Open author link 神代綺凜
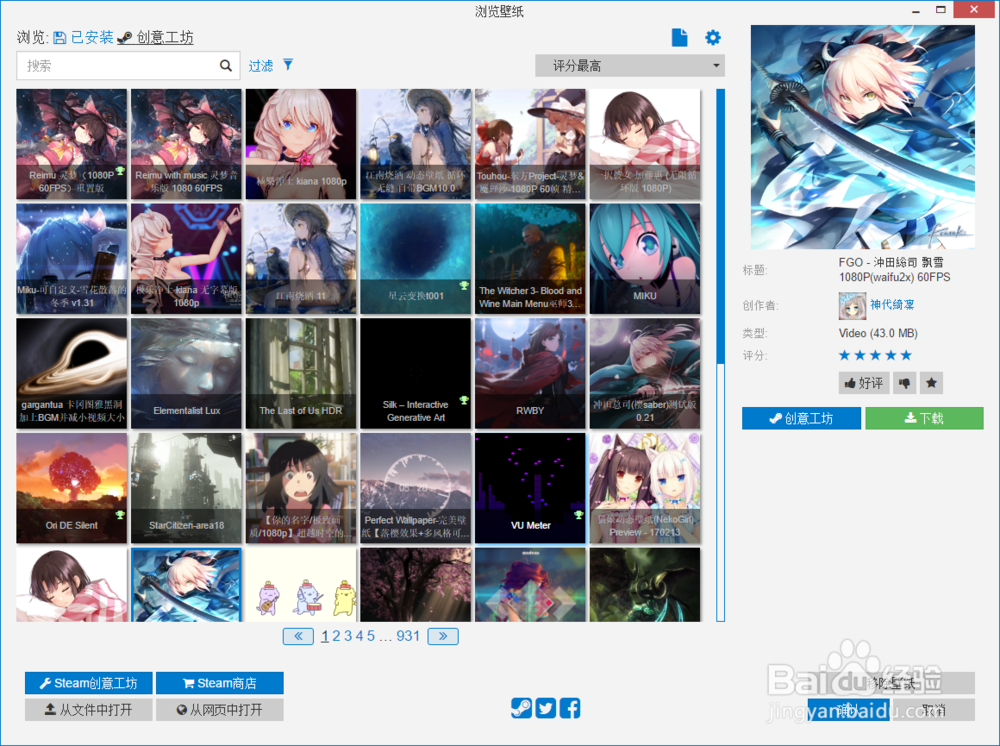 pyautogui.click(x=892, y=305)
